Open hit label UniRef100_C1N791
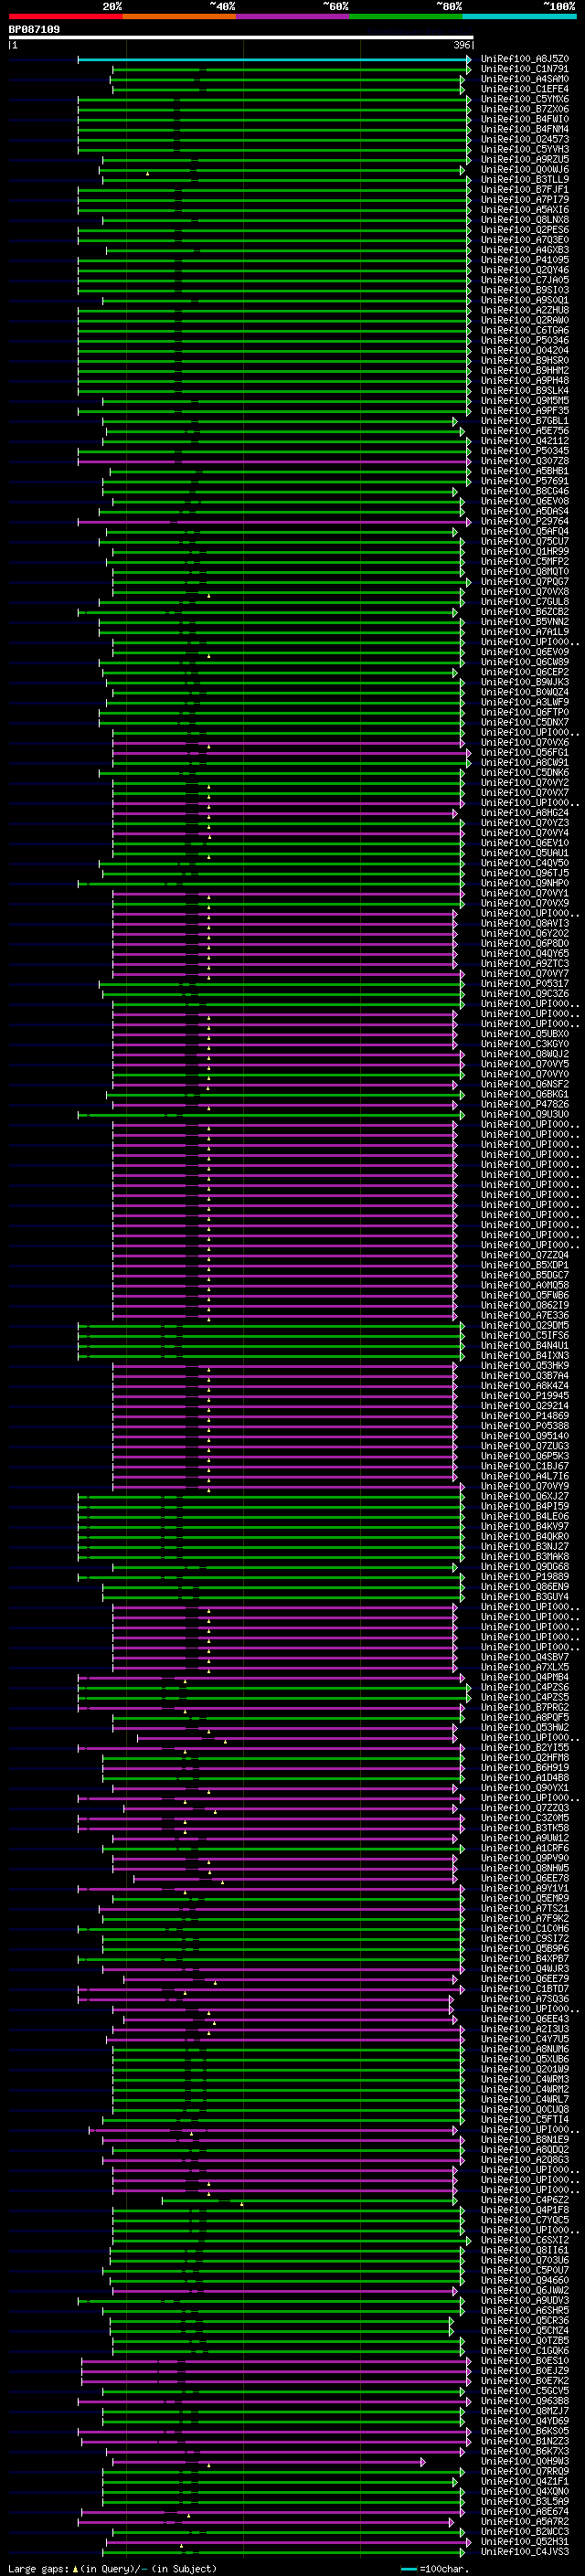585x2576 pixels. (x=525, y=69)
